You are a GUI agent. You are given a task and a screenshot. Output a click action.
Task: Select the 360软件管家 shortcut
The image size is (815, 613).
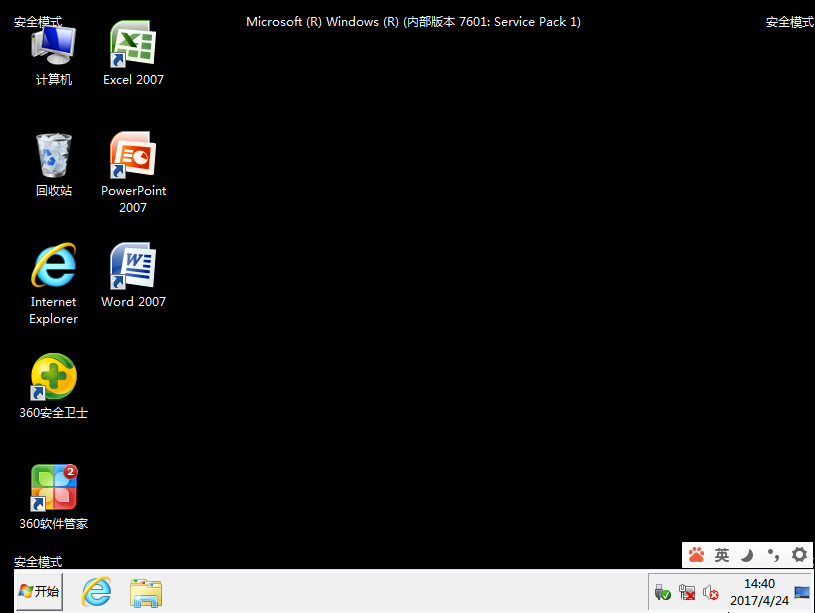click(x=54, y=488)
